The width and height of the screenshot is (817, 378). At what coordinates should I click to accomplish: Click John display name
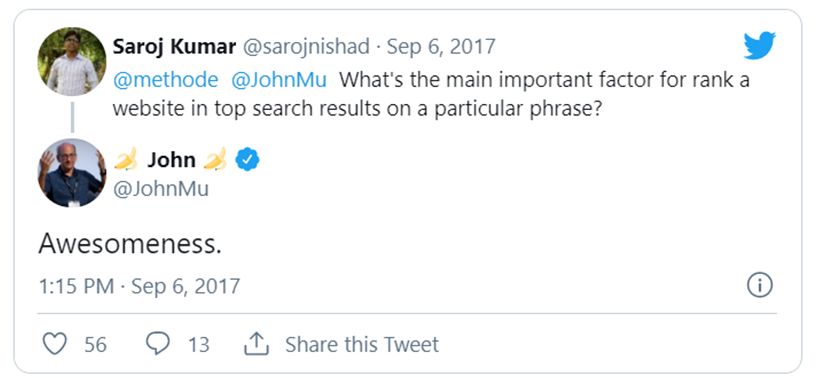point(171,160)
